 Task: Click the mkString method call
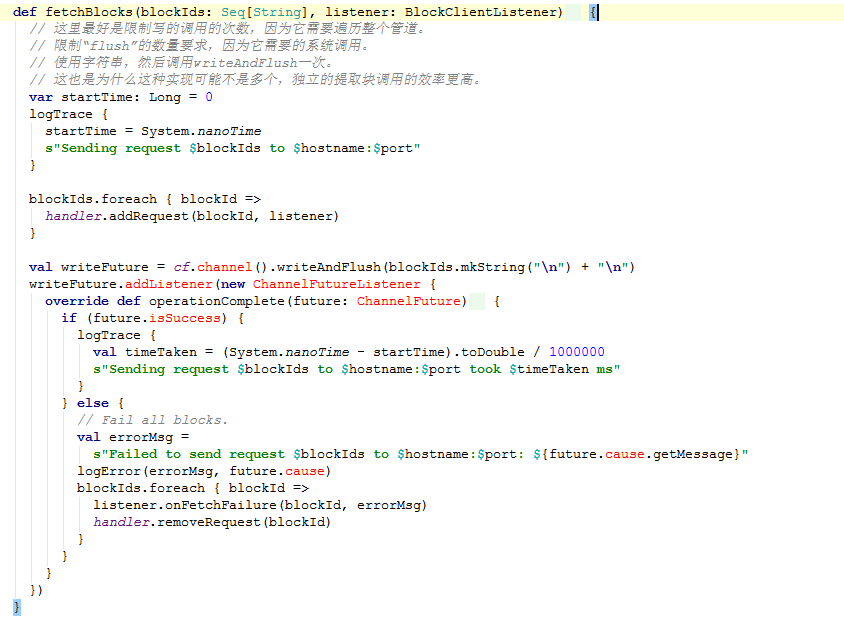[495, 267]
